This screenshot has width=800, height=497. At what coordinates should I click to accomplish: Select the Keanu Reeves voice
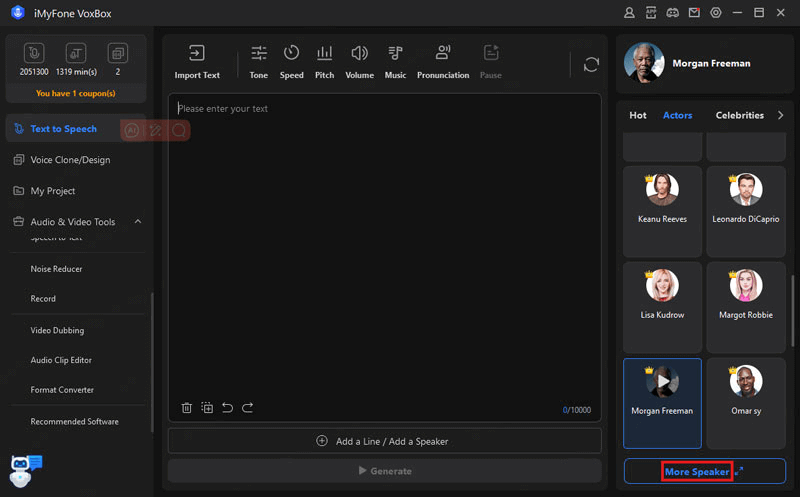[662, 211]
